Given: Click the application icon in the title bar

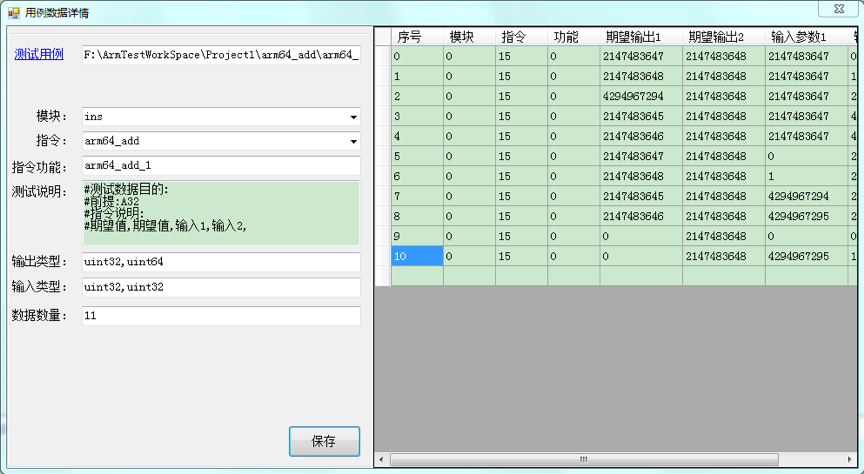Looking at the screenshot, I should click(14, 10).
